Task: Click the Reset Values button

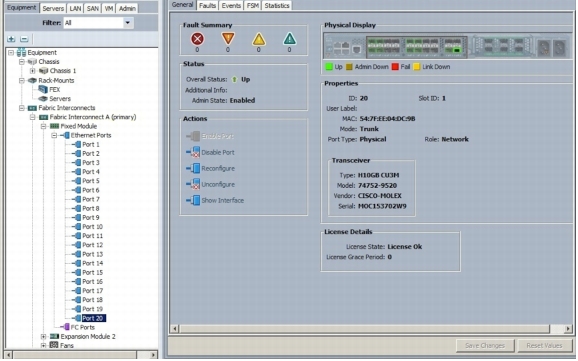Action: pyautogui.click(x=544, y=346)
